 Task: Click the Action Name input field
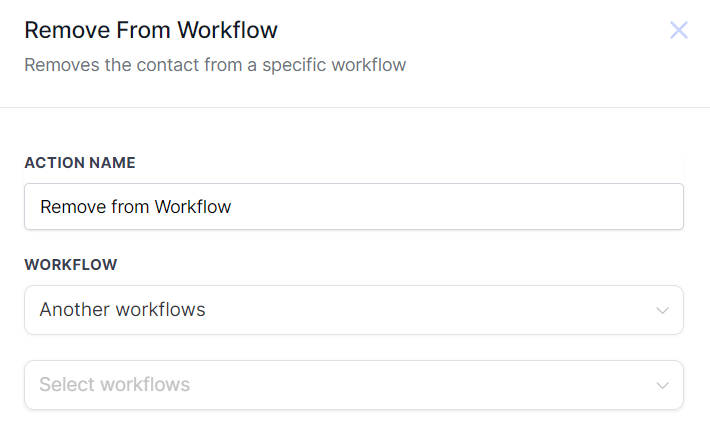[353, 207]
